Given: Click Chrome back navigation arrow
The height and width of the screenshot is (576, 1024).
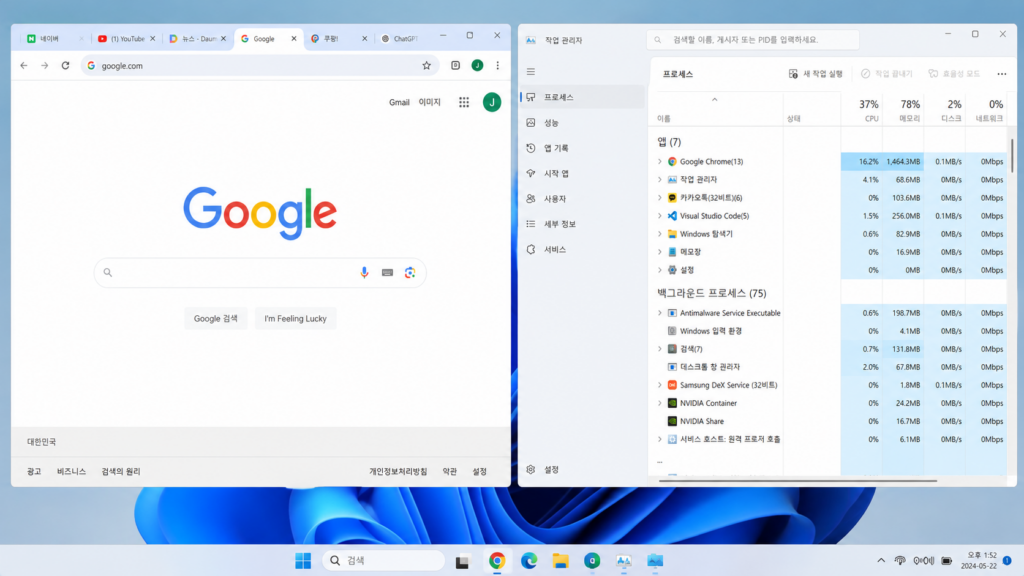Looking at the screenshot, I should tap(24, 65).
